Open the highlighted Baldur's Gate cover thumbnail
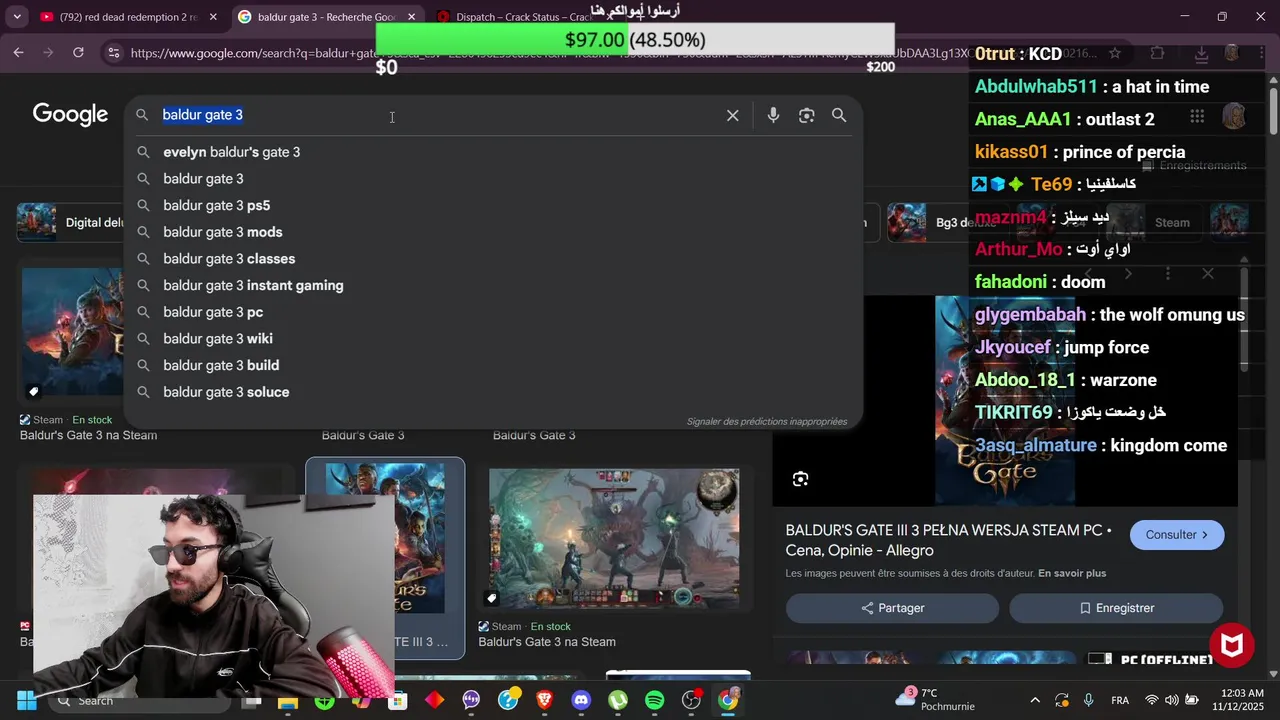This screenshot has height=720, width=1280. click(x=385, y=540)
